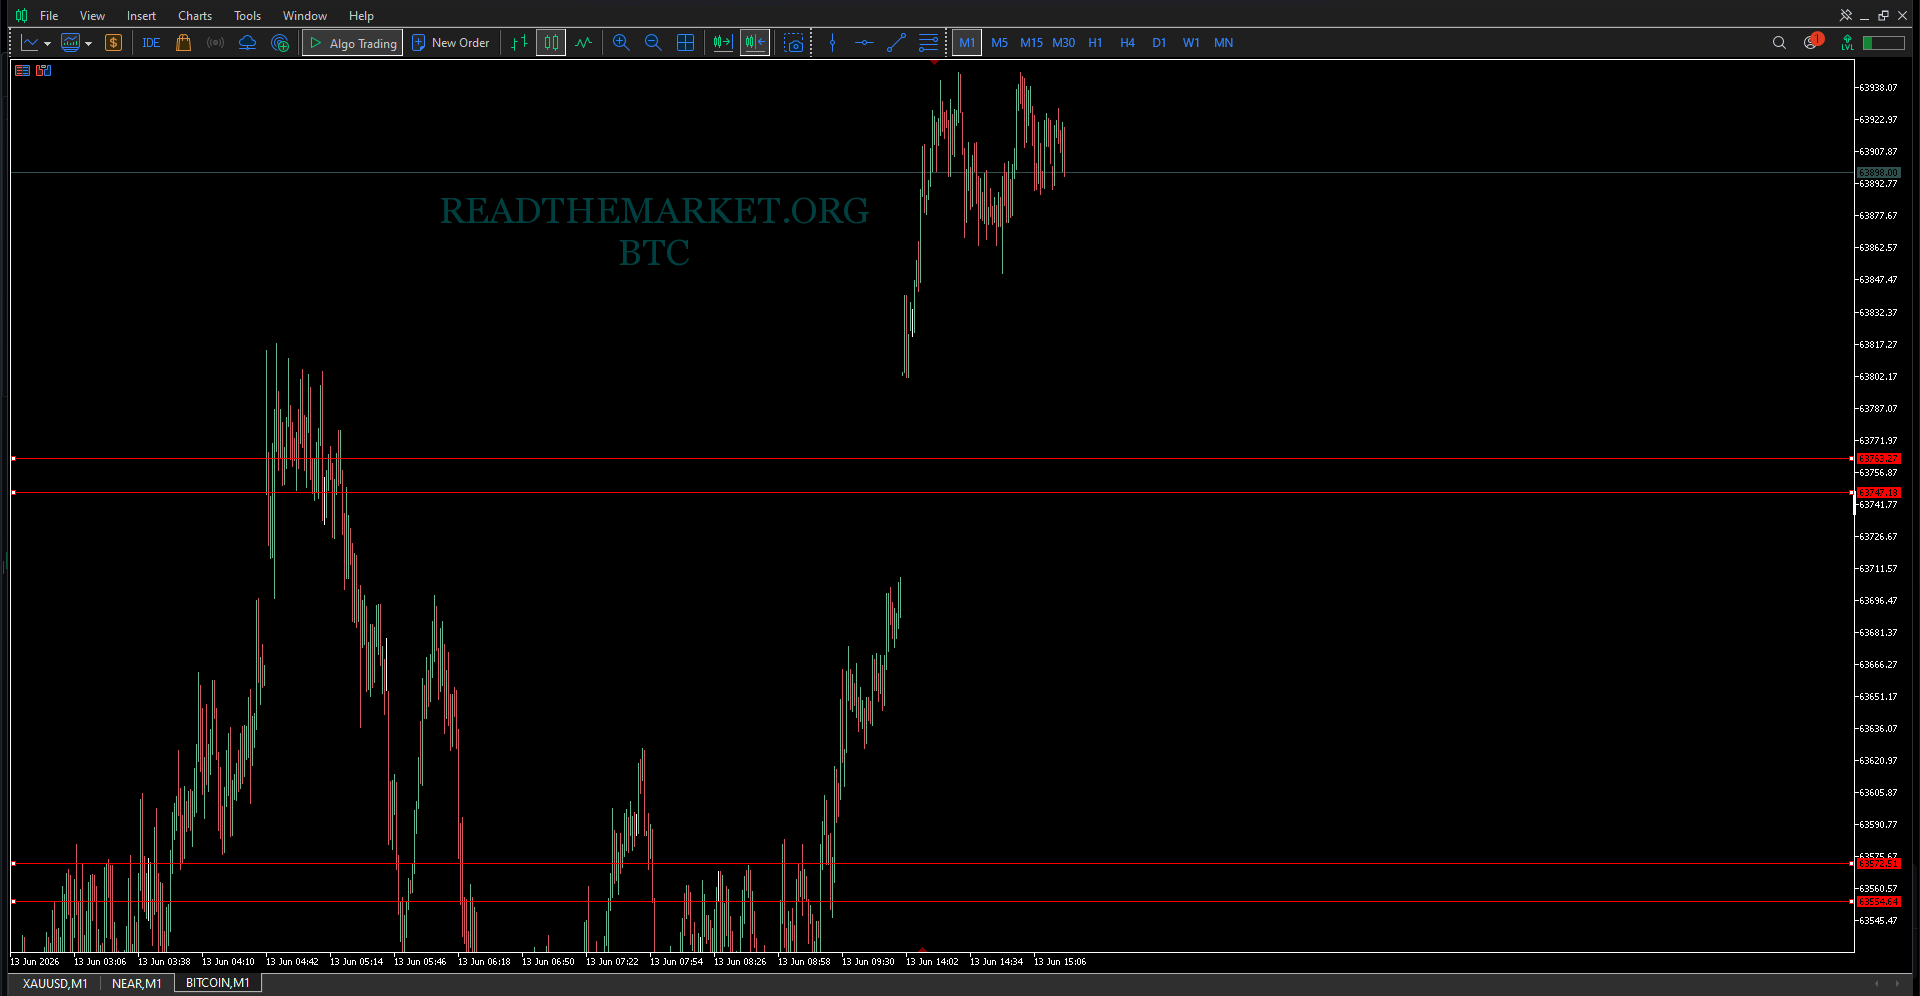The height and width of the screenshot is (996, 1920).
Task: Open the Charts menu
Action: [195, 16]
